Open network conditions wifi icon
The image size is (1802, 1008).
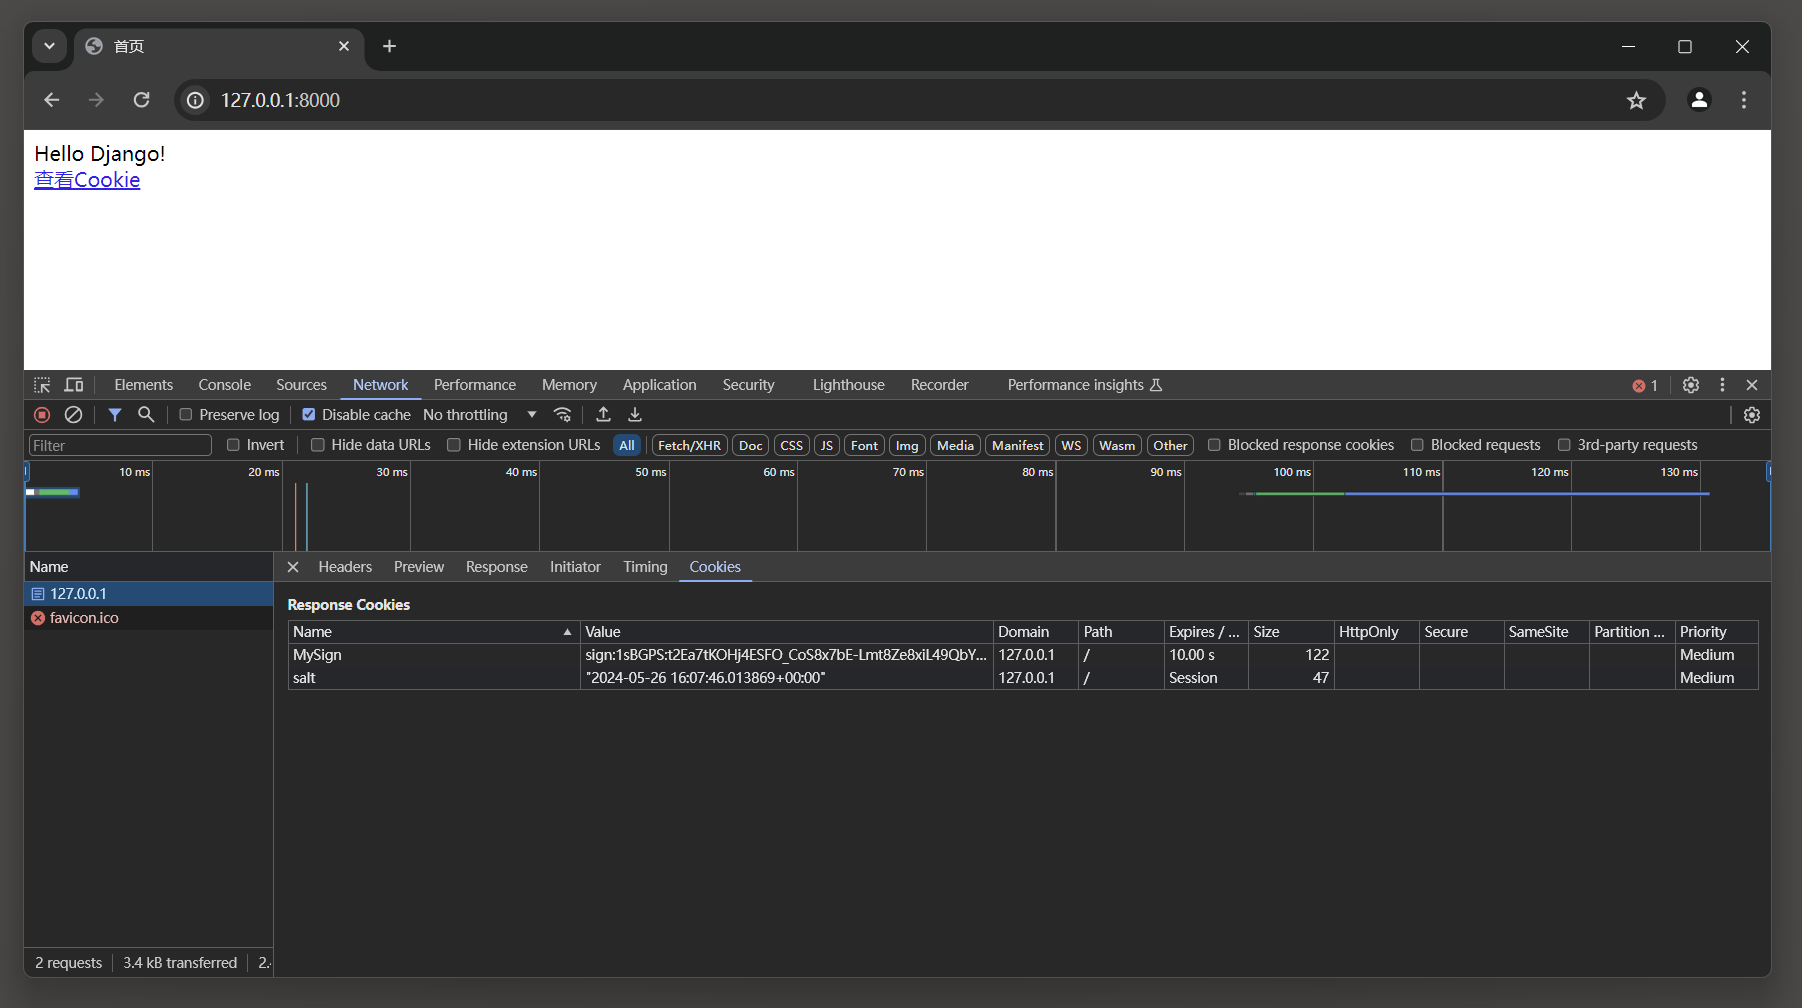[563, 415]
